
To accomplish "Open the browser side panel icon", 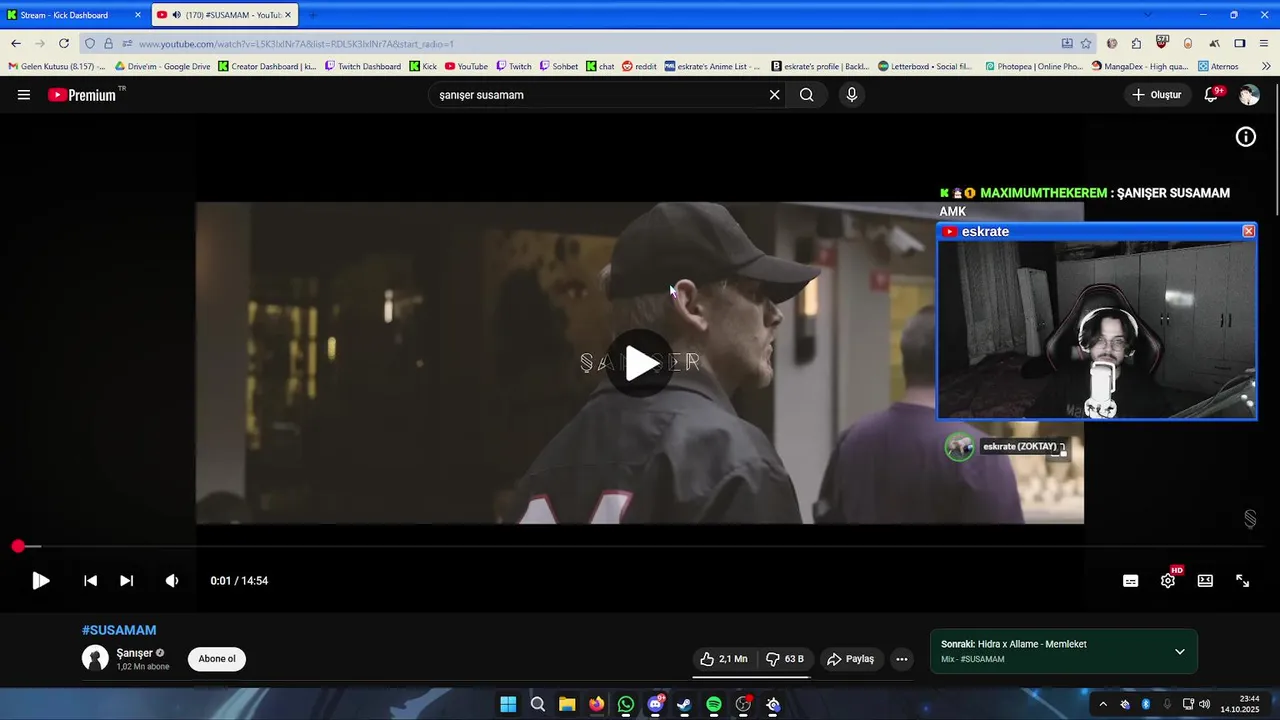I will tap(1239, 44).
